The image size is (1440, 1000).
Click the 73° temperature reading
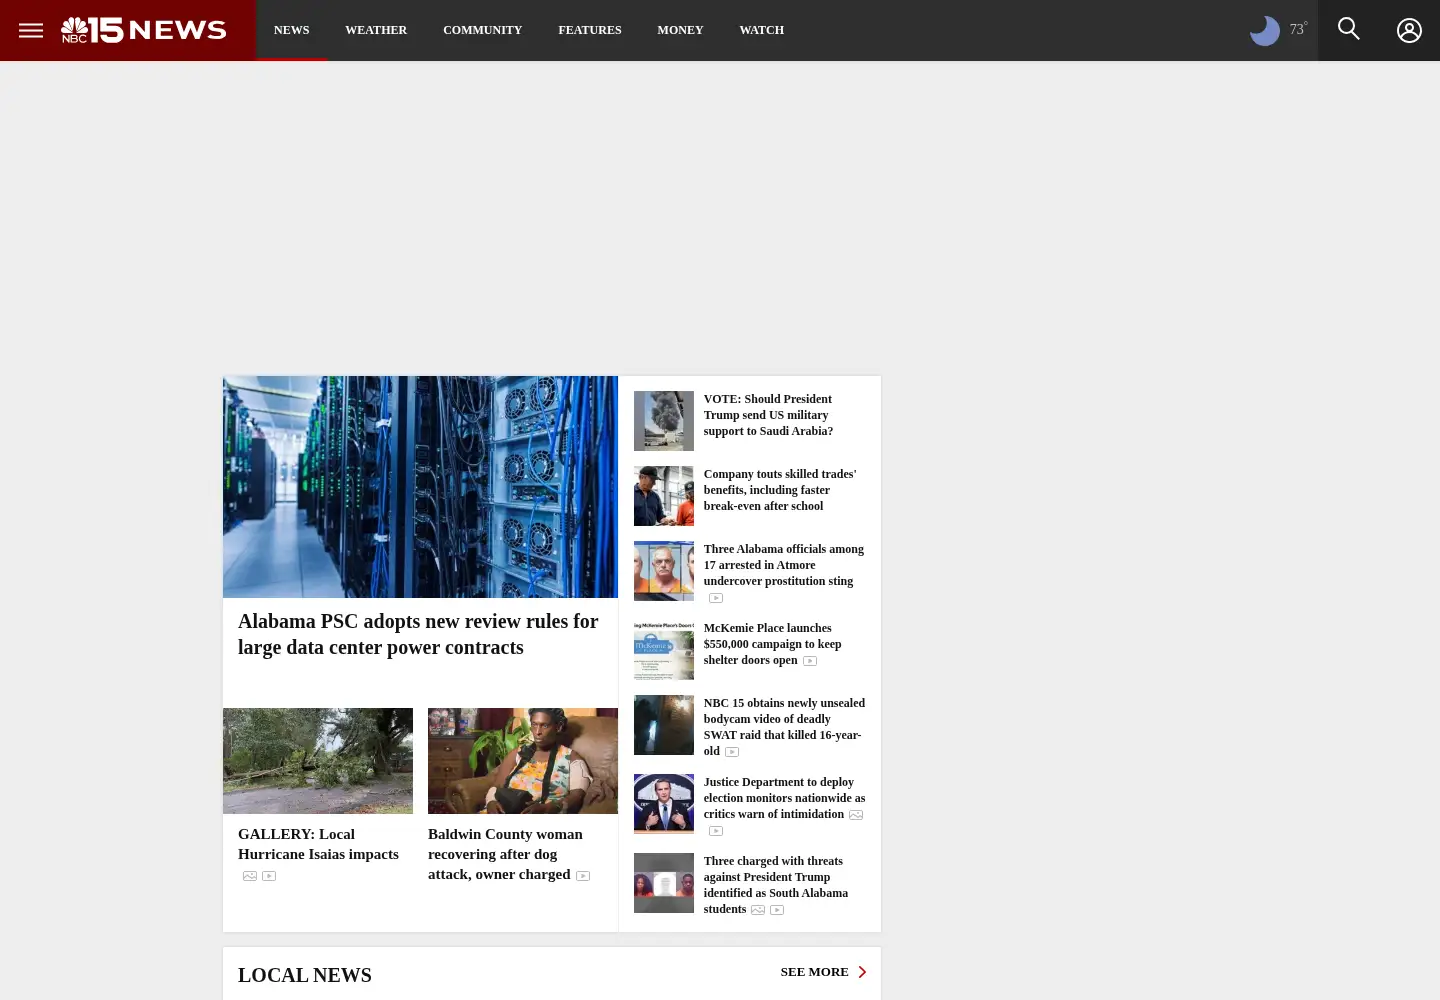point(1298,29)
